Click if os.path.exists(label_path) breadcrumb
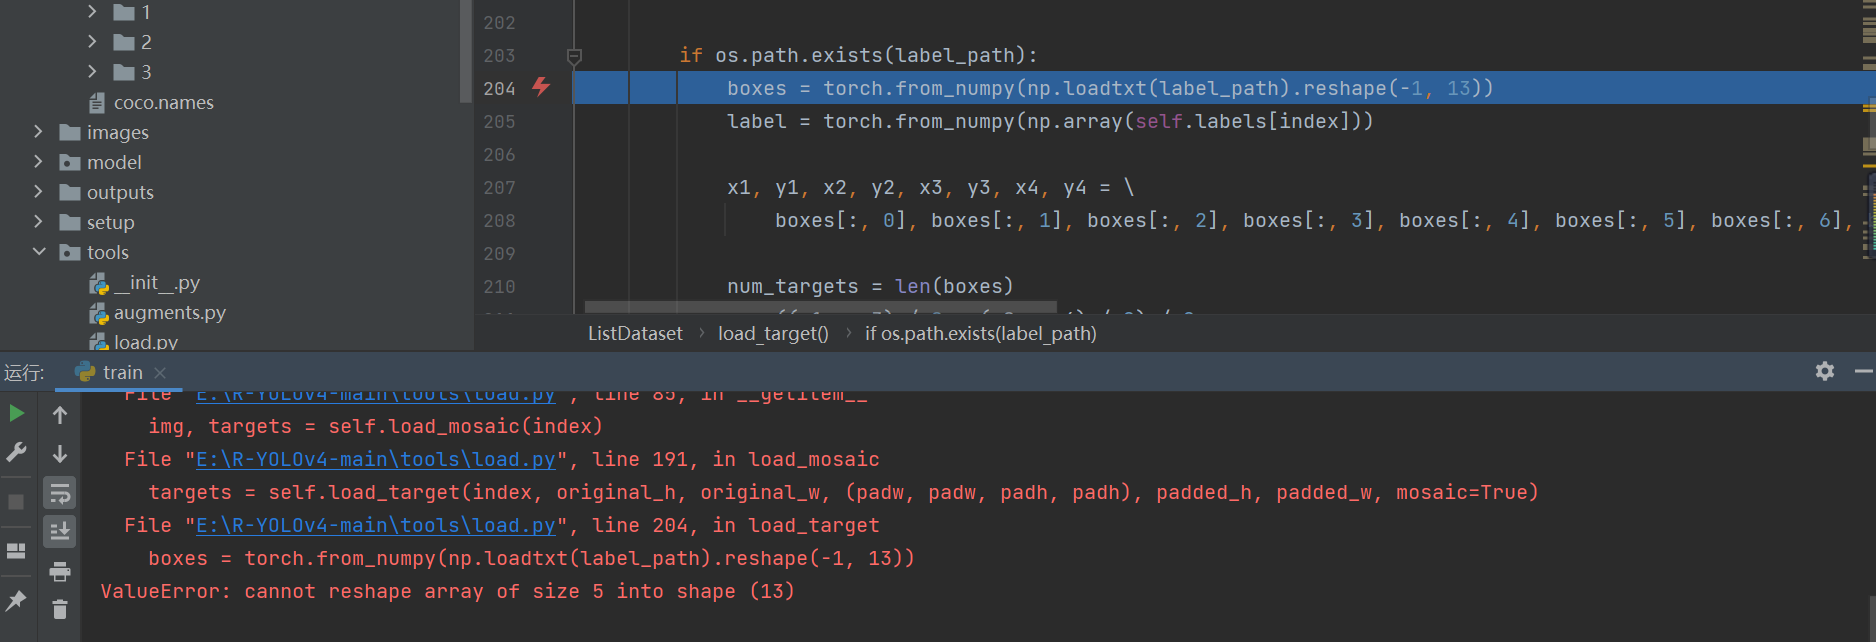This screenshot has width=1876, height=642. pyautogui.click(x=981, y=334)
